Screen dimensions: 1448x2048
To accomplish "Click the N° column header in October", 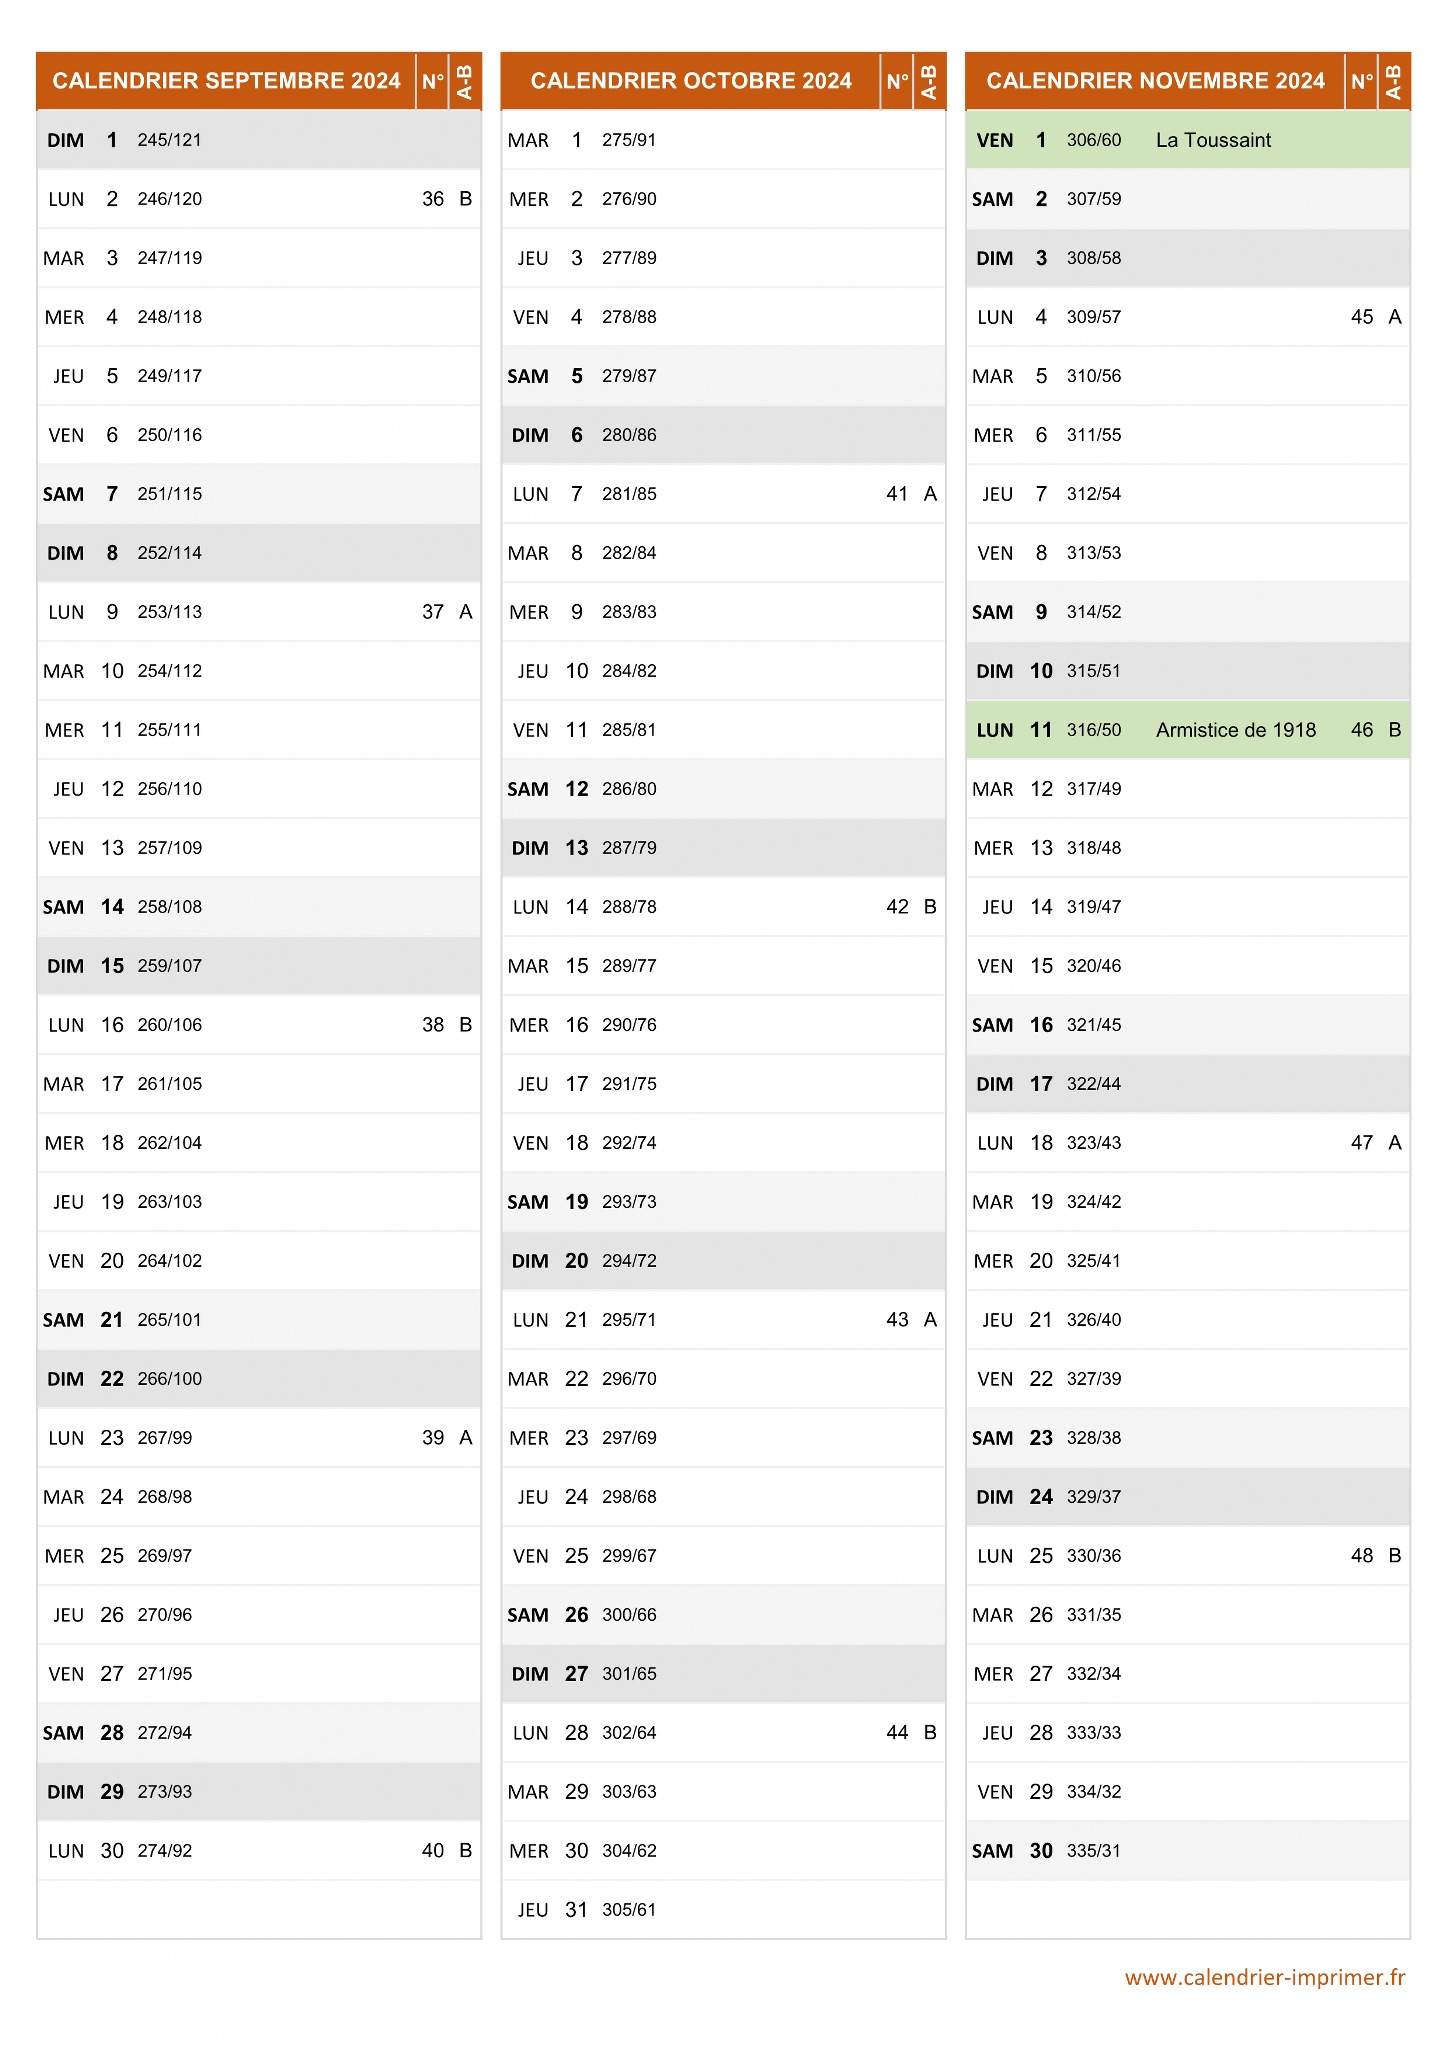I will (897, 81).
